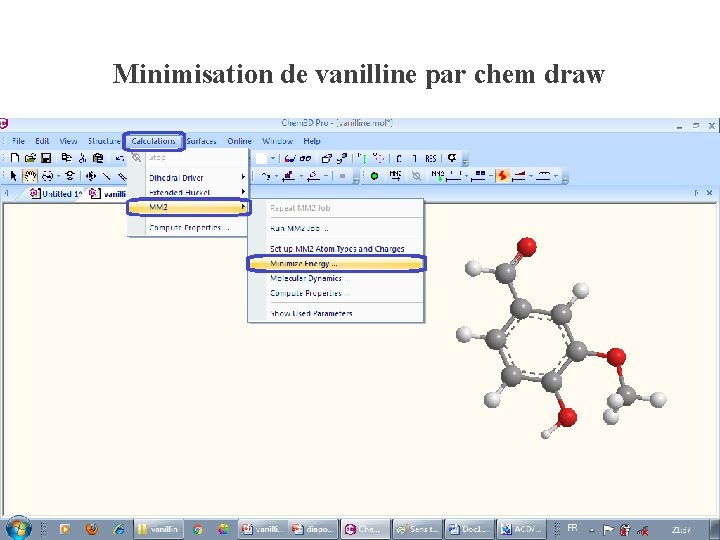This screenshot has width=720, height=540.
Task: Switch to the ACD taskbar button
Action: (x=521, y=529)
